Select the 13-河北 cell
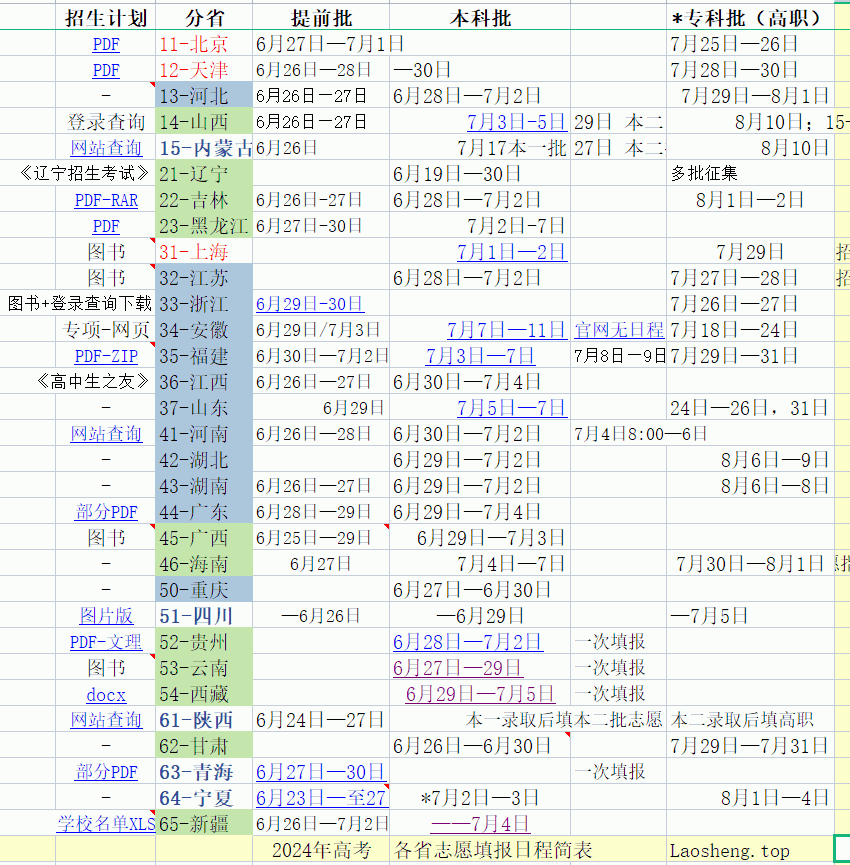This screenshot has height=865, width=850. (x=204, y=96)
